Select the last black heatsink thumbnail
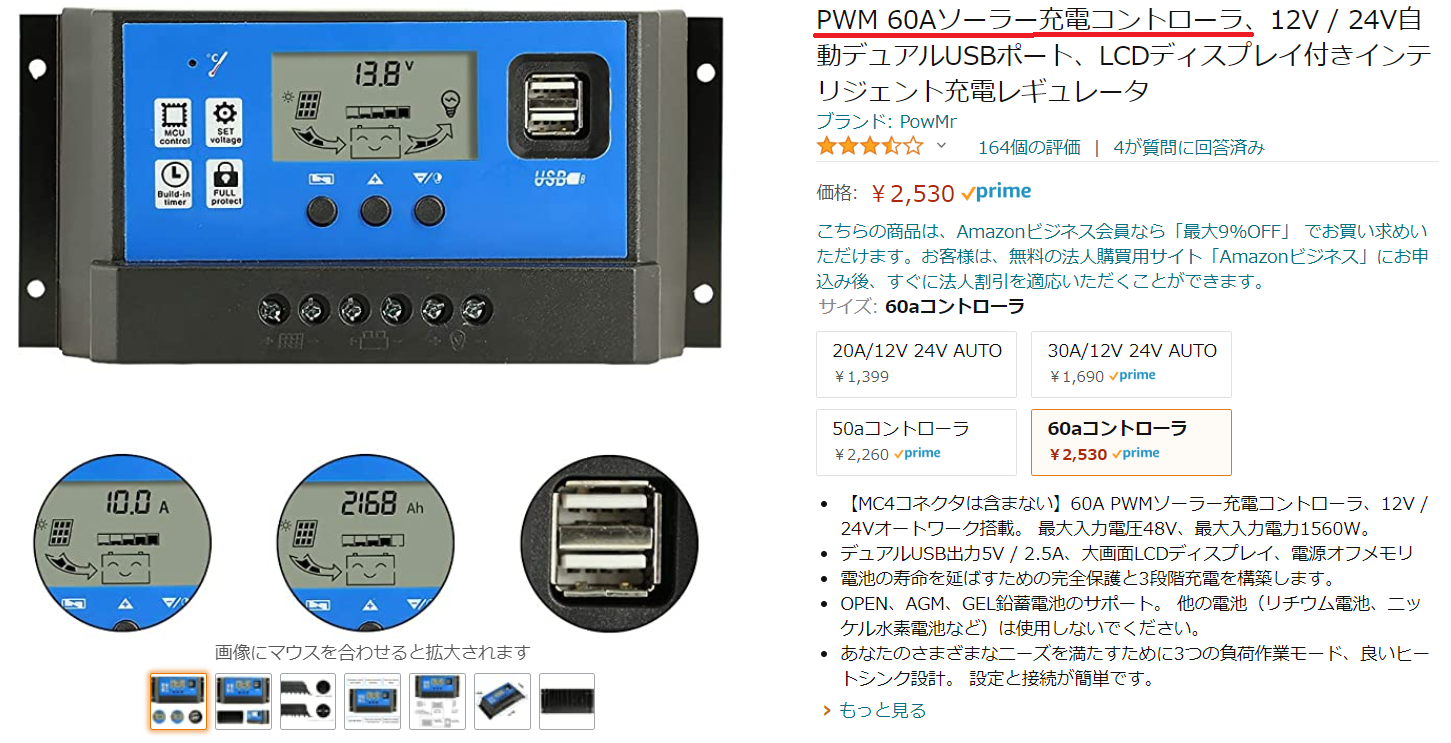Viewport: 1451px width, 743px height. click(x=567, y=701)
